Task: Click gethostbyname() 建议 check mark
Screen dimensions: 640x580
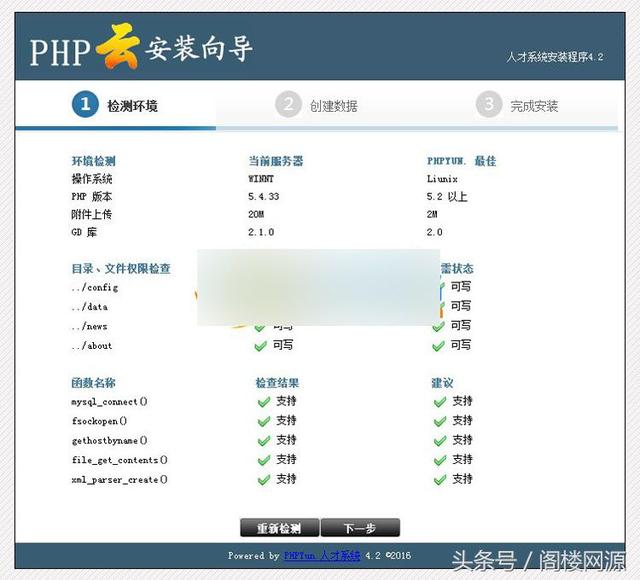Action: (440, 441)
